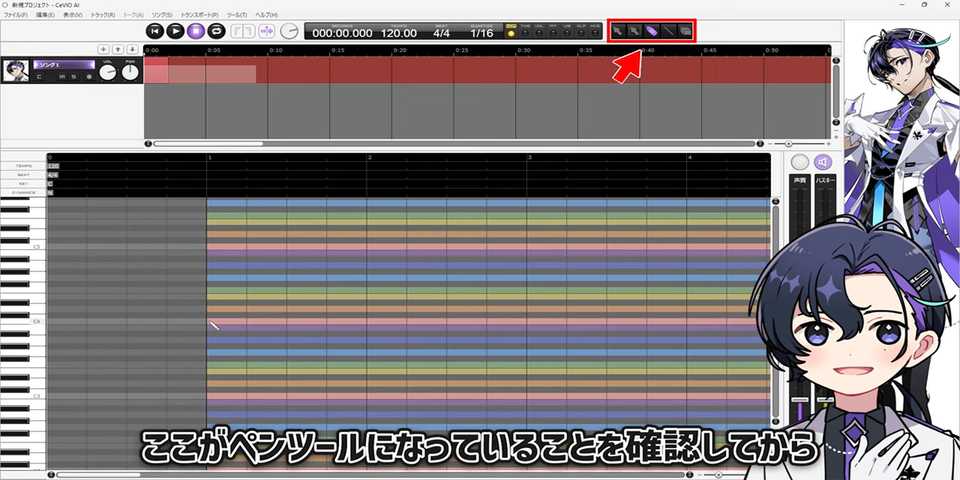Toggle the HUS parameter button
Viewport: 960px width, 480px height.
[594, 31]
